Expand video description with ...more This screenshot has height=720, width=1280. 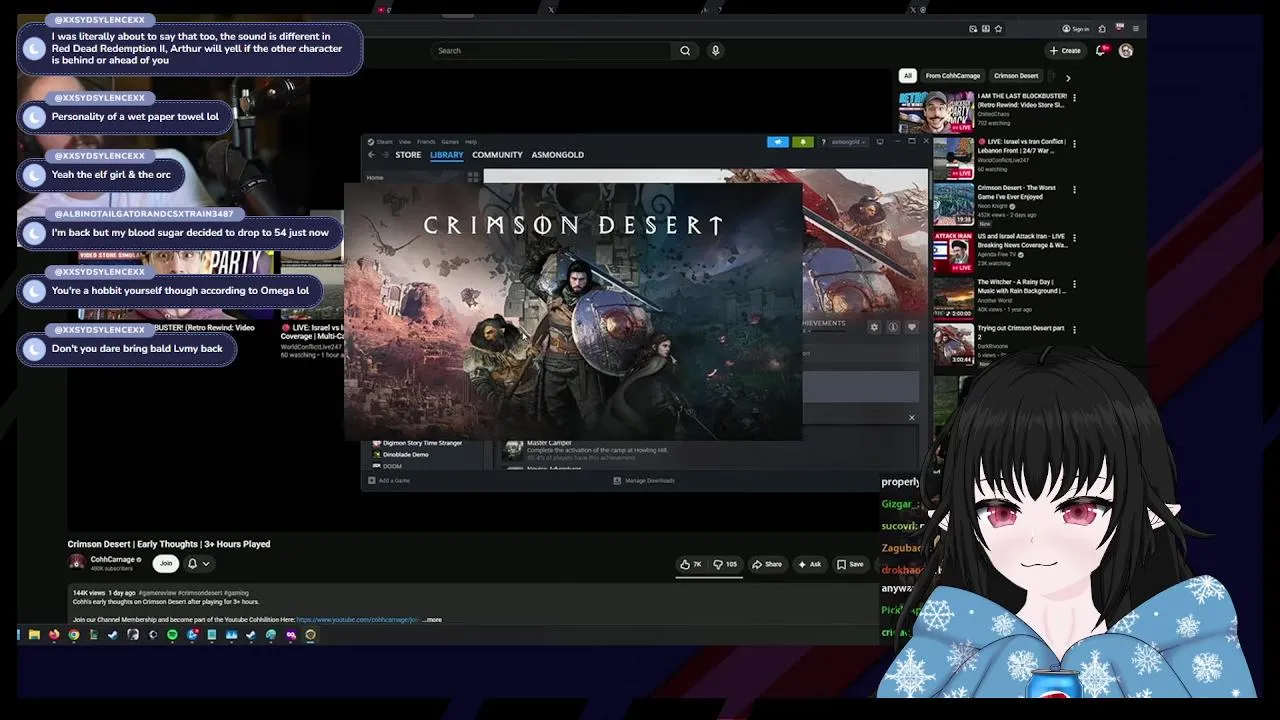coord(432,620)
